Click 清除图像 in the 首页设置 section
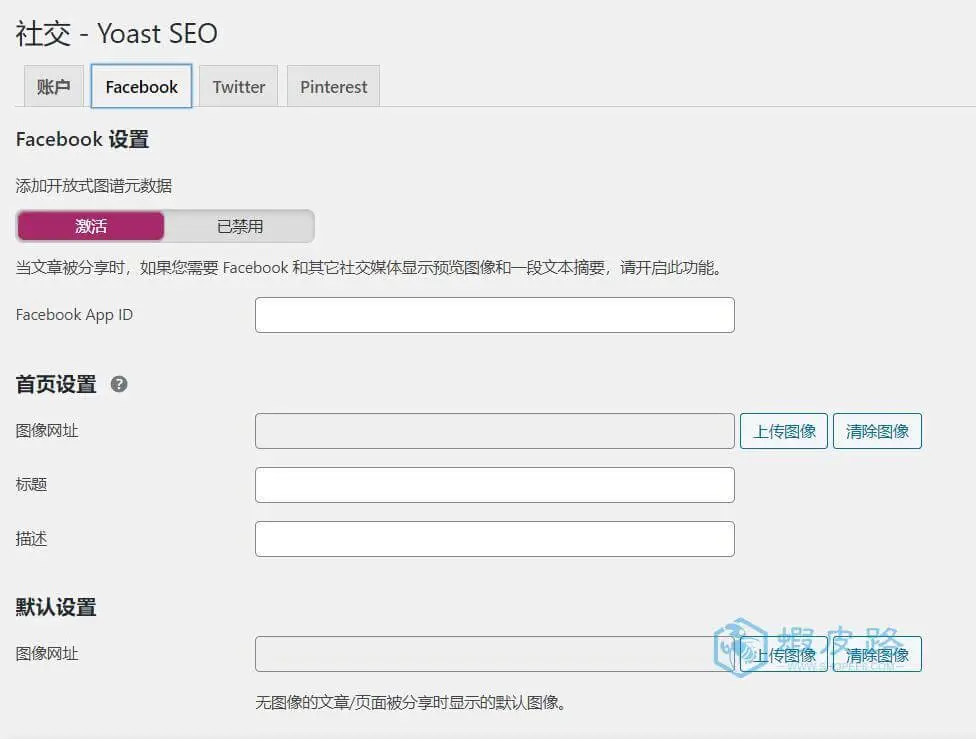Screen dimensions: 976x739 coord(877,431)
